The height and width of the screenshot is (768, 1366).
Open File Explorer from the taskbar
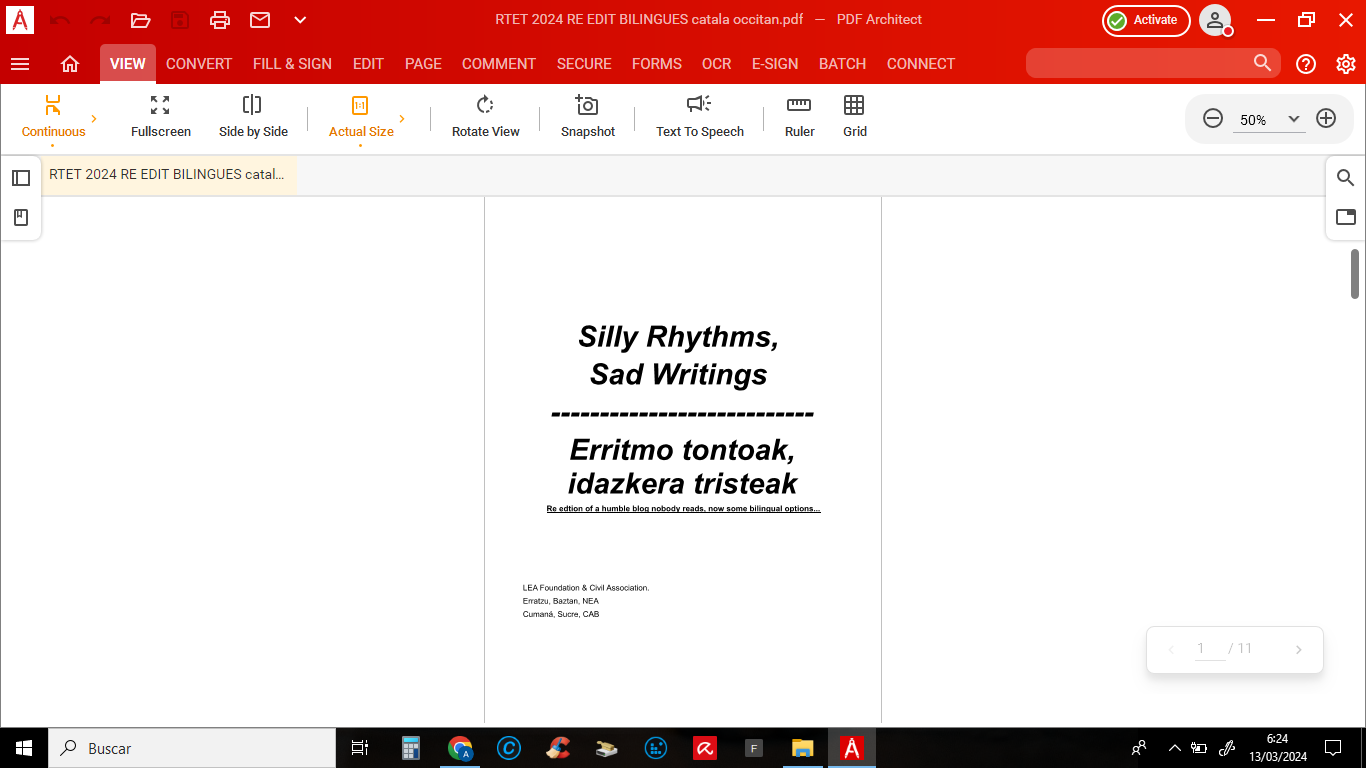click(x=803, y=748)
